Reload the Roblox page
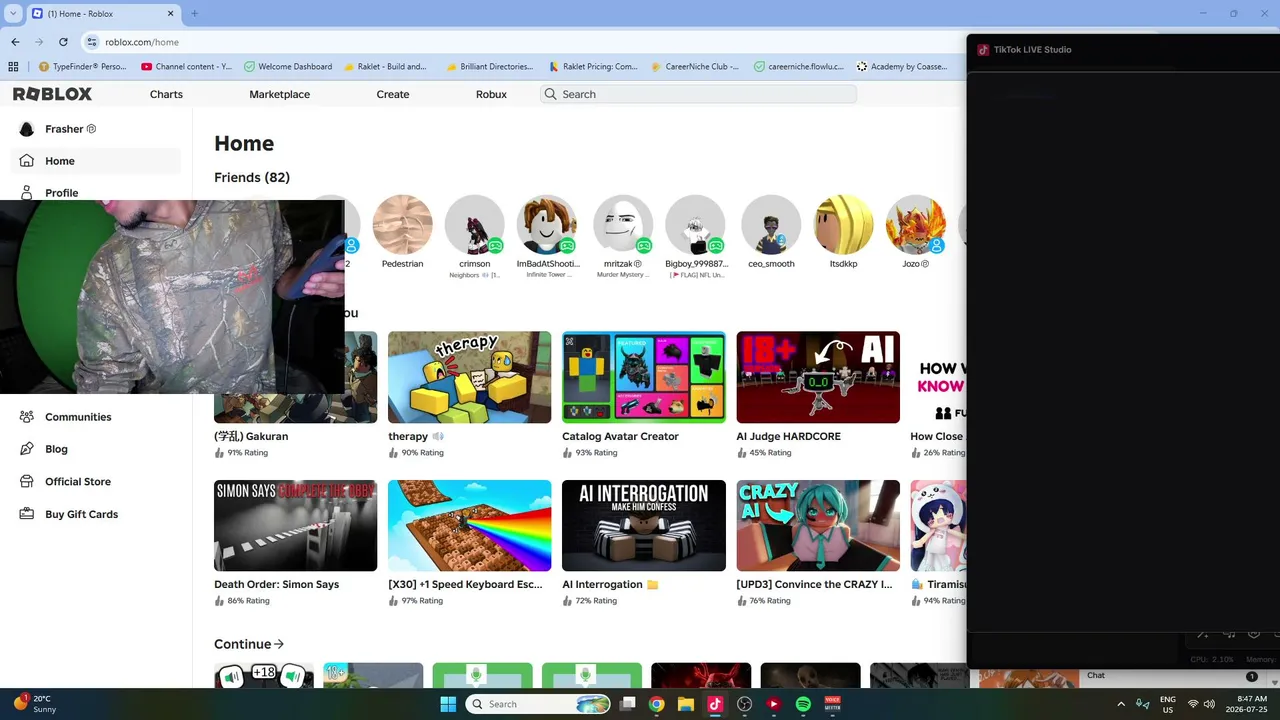 click(x=63, y=42)
